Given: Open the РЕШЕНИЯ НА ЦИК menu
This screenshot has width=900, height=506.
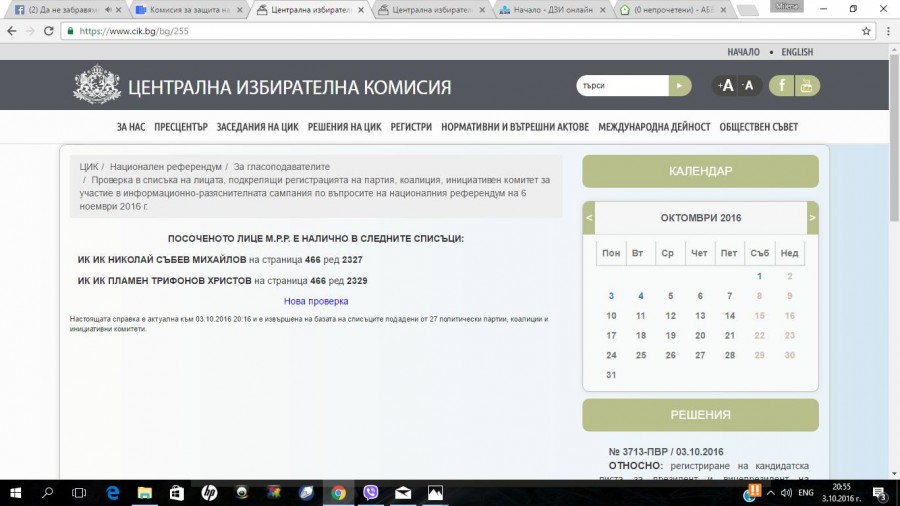Looking at the screenshot, I should [x=344, y=127].
